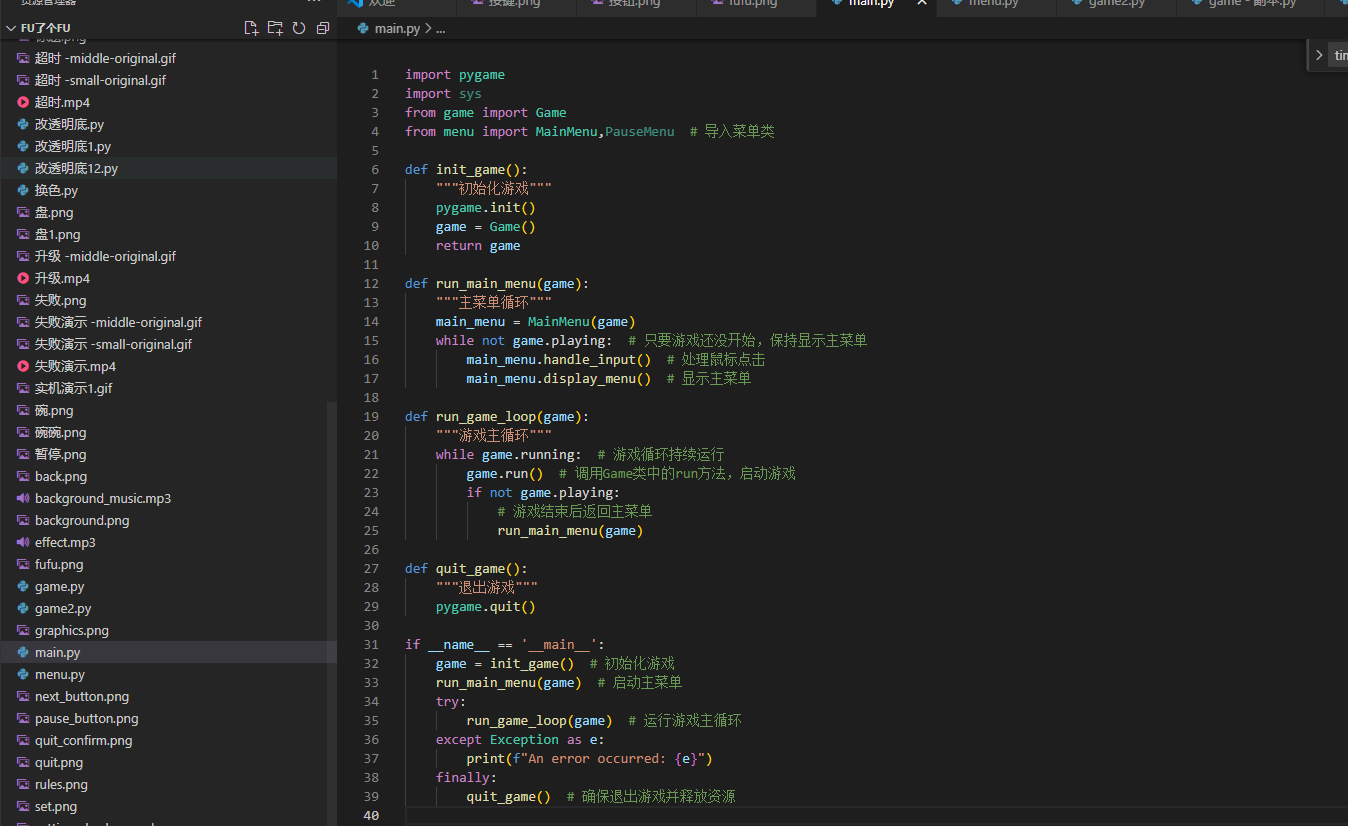Screen dimensions: 1348x826
Task: Open fufu.png from the Explorer list
Action: pos(168,564)
